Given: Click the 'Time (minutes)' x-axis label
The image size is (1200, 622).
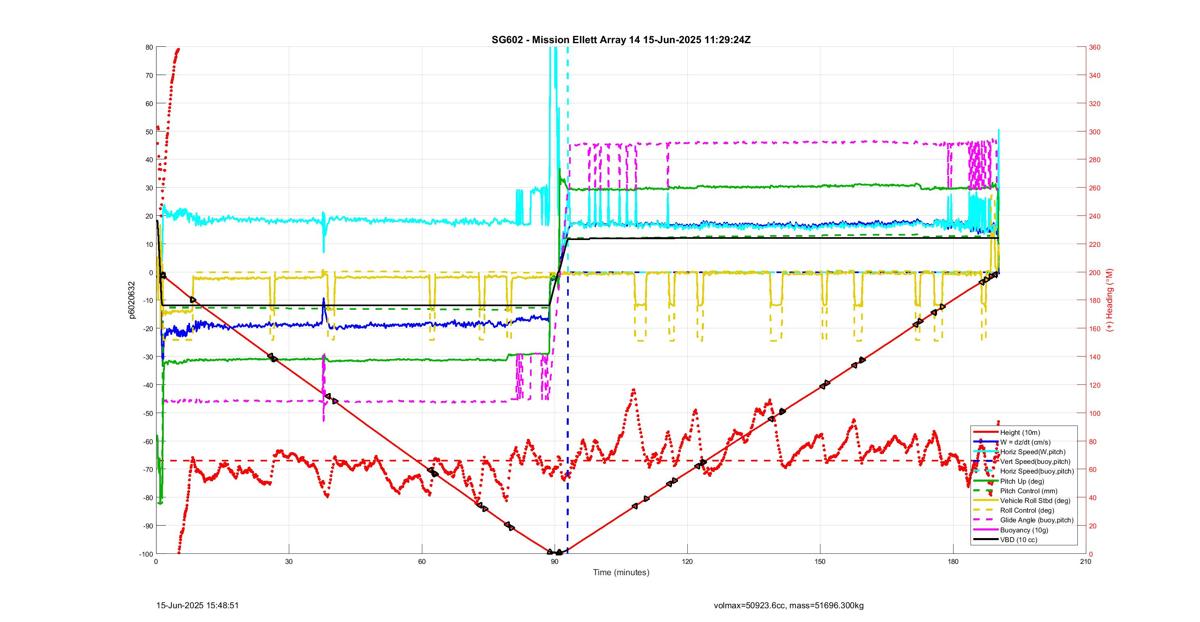Looking at the screenshot, I should (621, 573).
